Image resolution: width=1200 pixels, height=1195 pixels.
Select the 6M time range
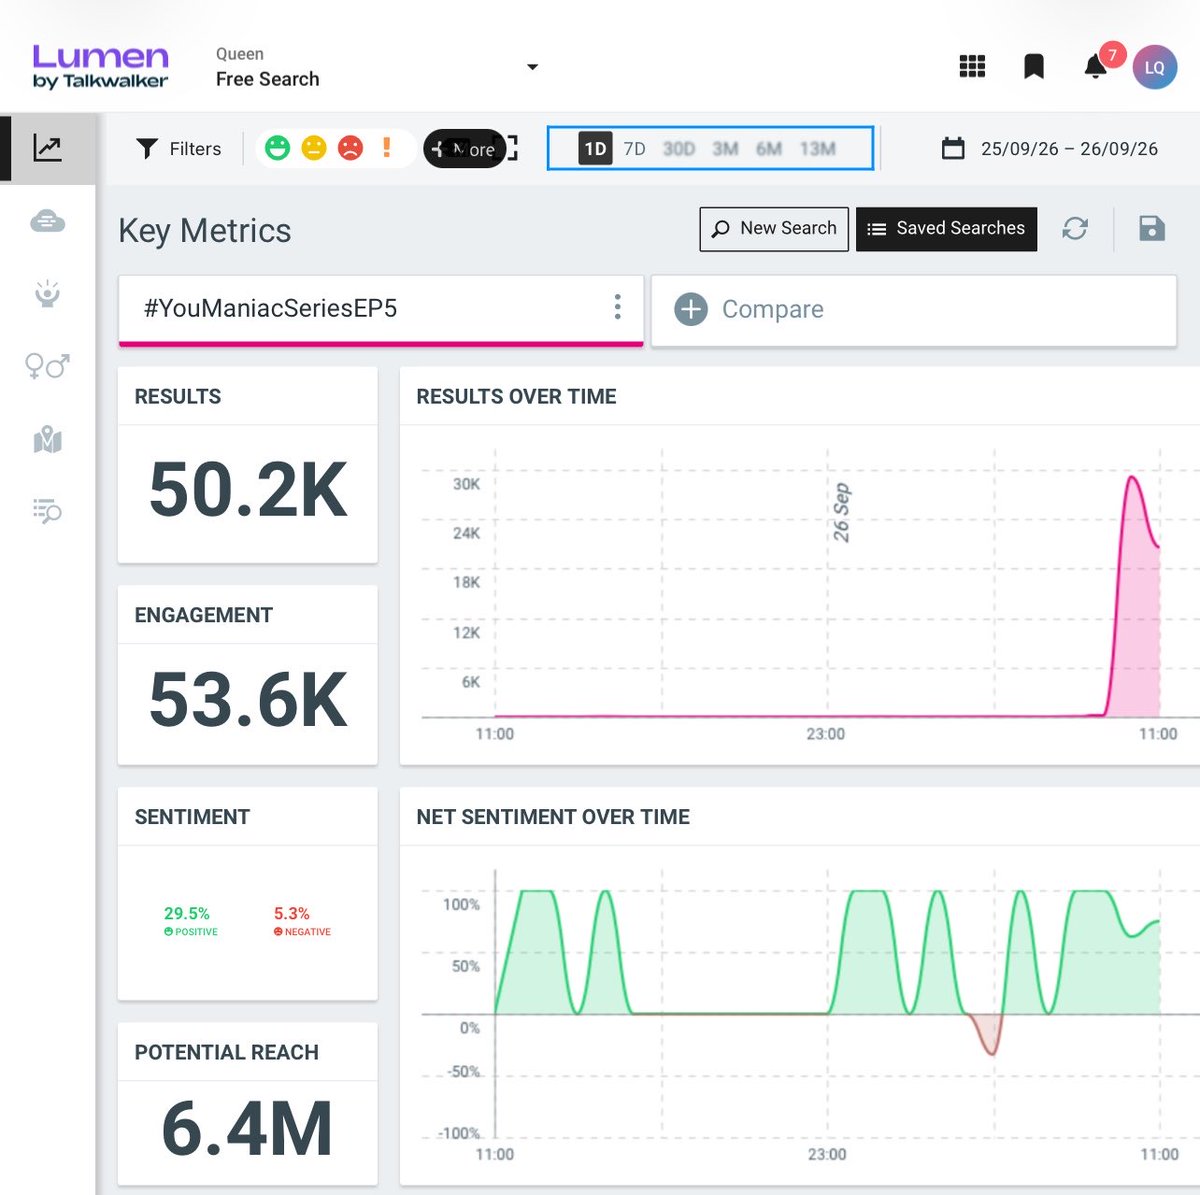[768, 149]
